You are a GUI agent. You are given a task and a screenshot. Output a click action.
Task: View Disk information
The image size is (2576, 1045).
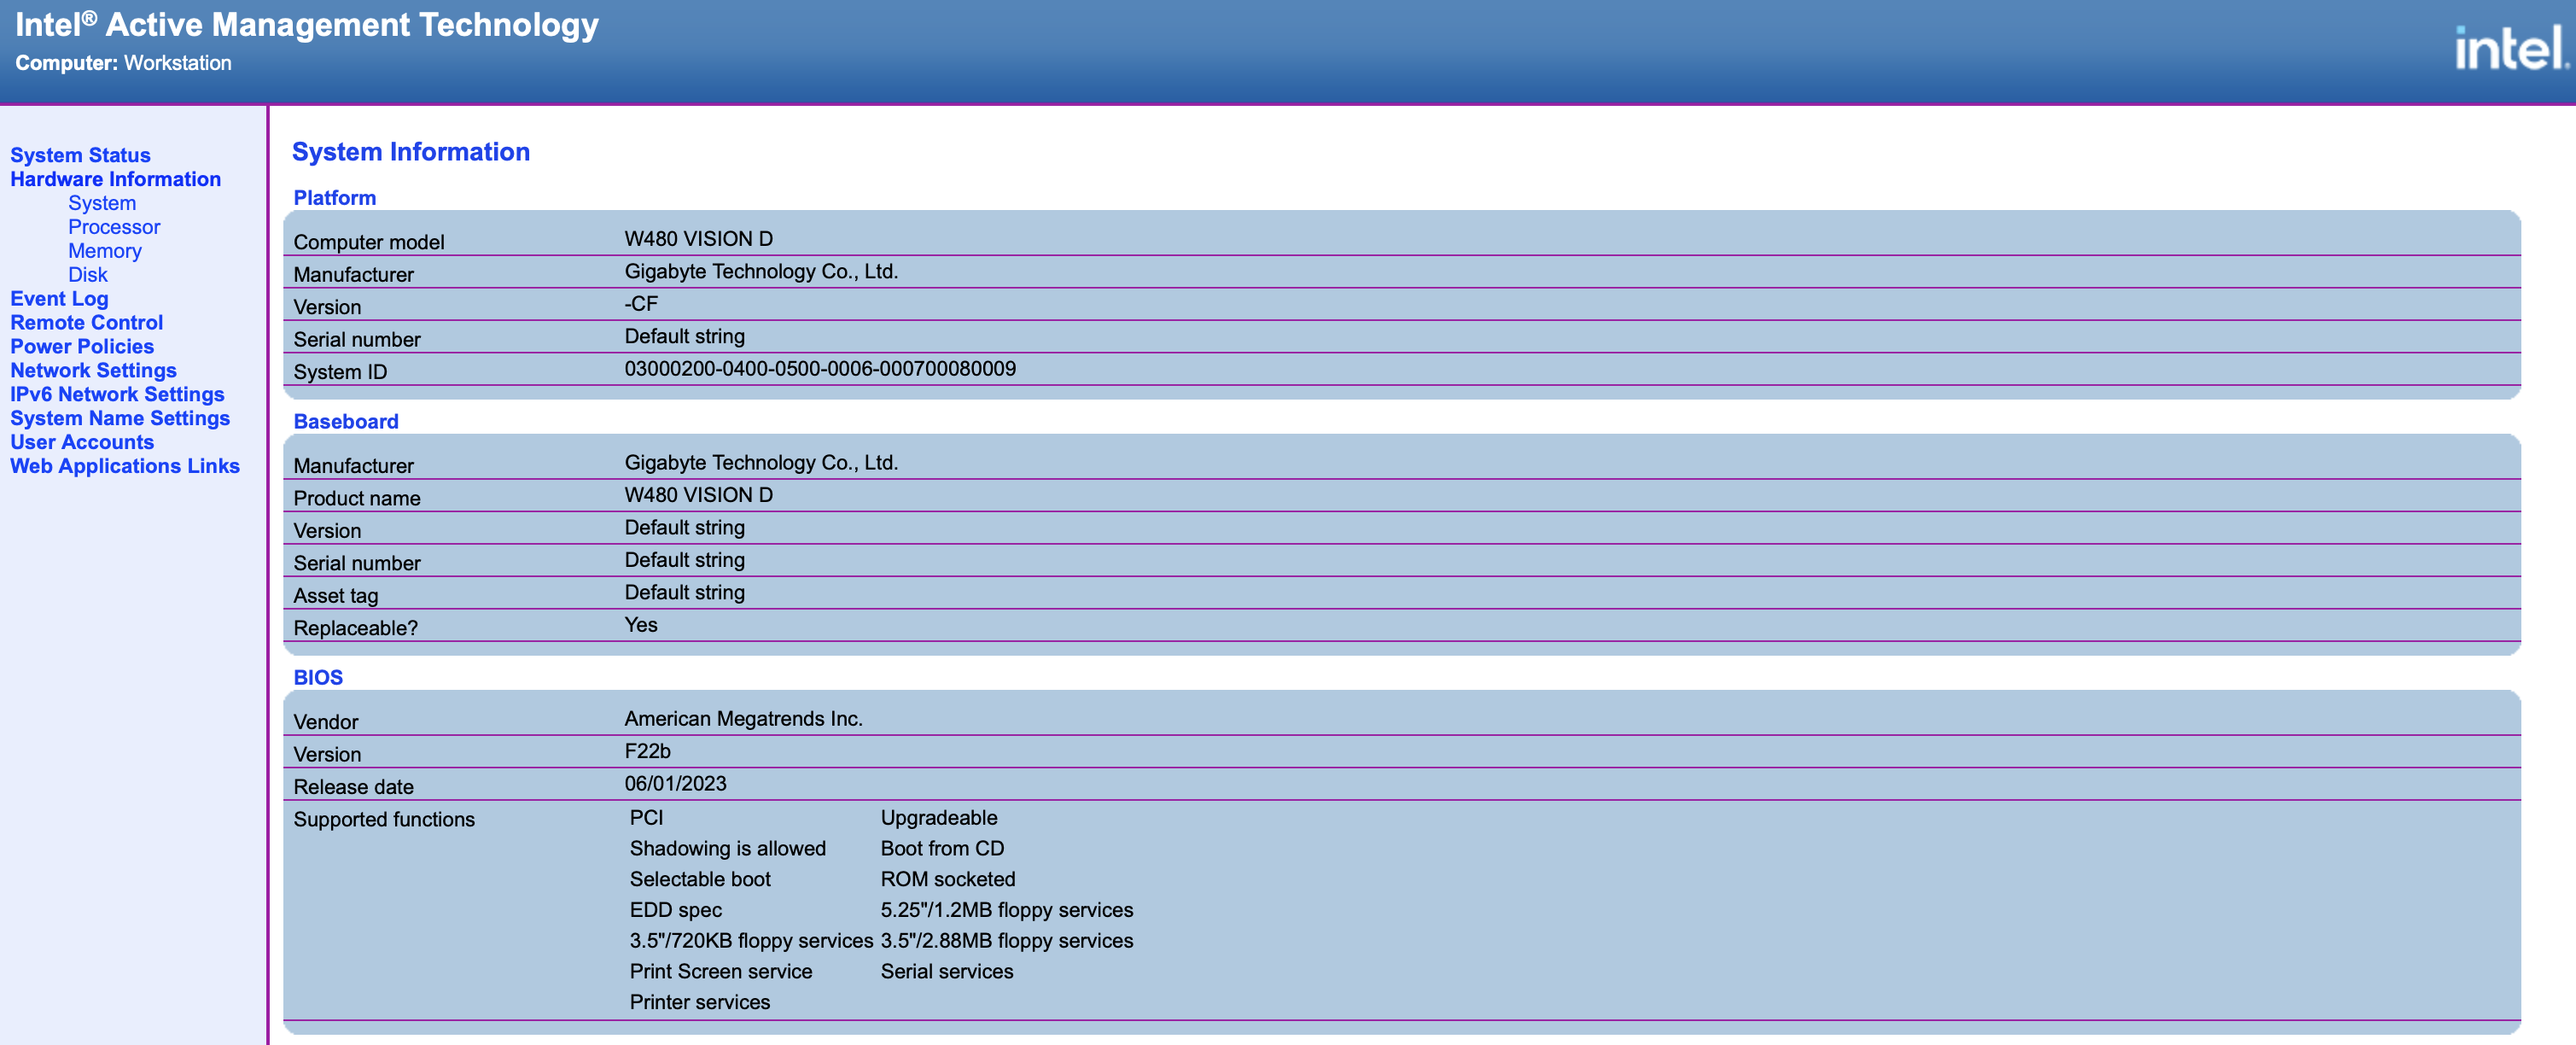coord(88,274)
